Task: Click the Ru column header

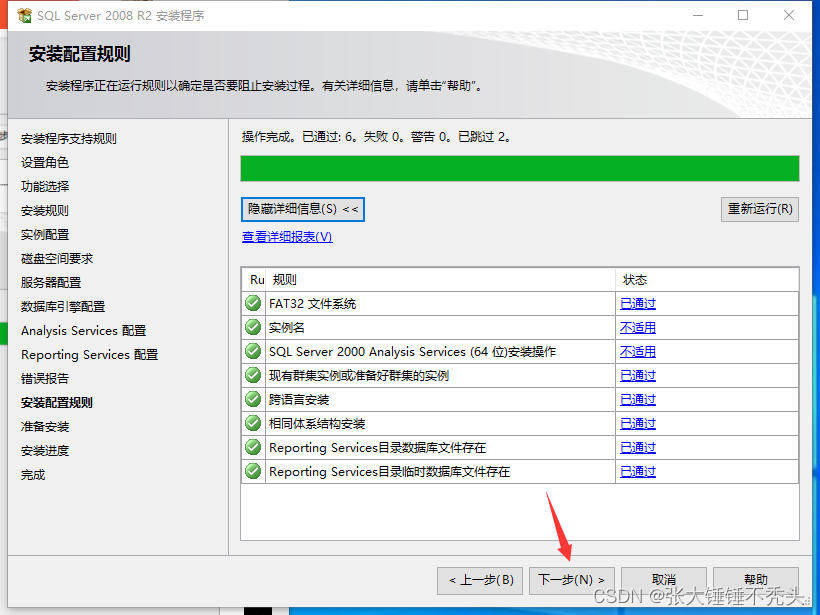Action: (254, 280)
